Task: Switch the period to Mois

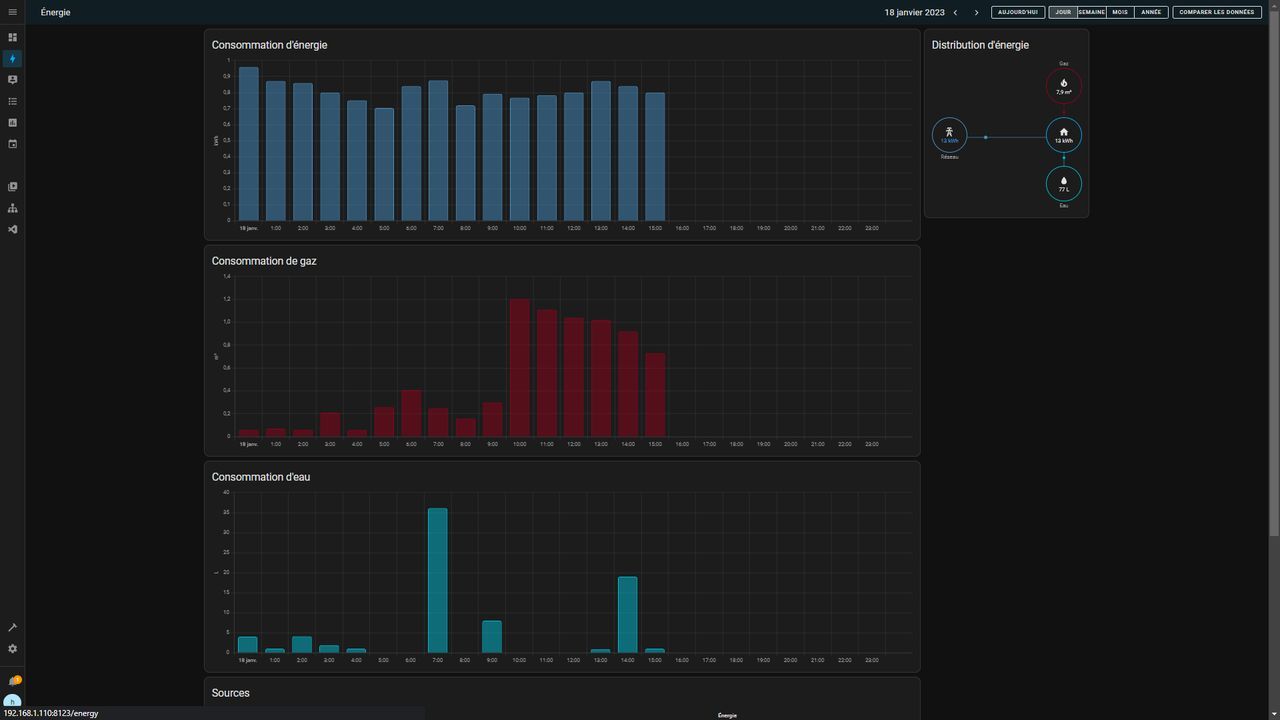Action: click(1120, 13)
